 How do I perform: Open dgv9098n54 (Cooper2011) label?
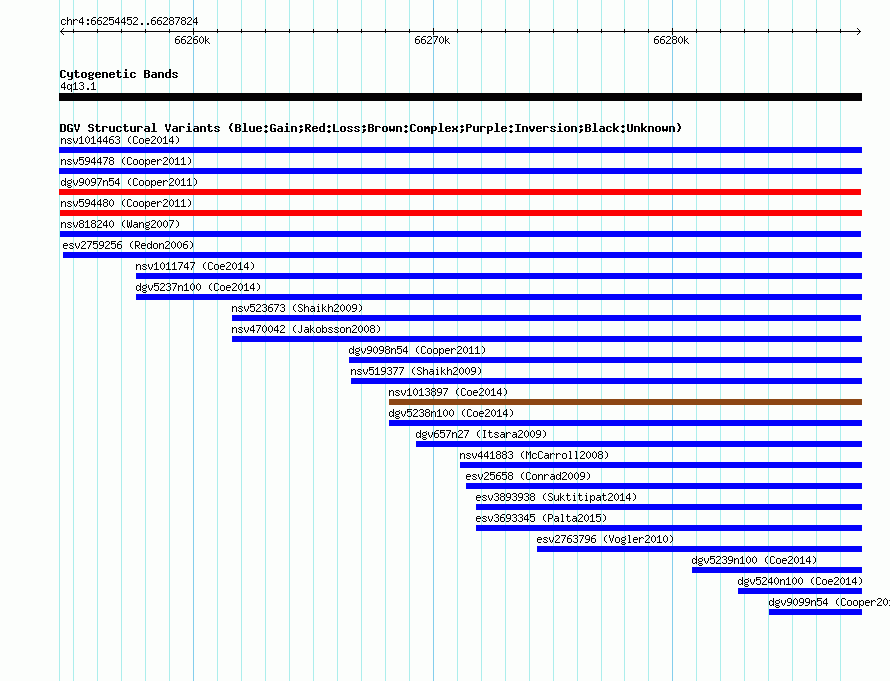pos(417,350)
